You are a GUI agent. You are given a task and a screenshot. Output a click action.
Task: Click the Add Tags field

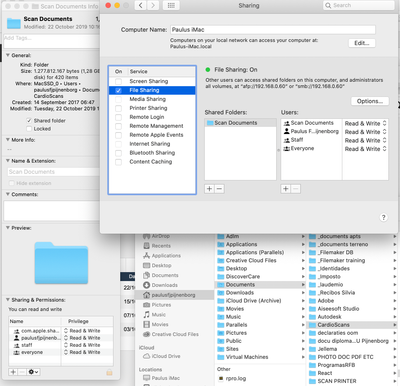[x=52, y=41]
